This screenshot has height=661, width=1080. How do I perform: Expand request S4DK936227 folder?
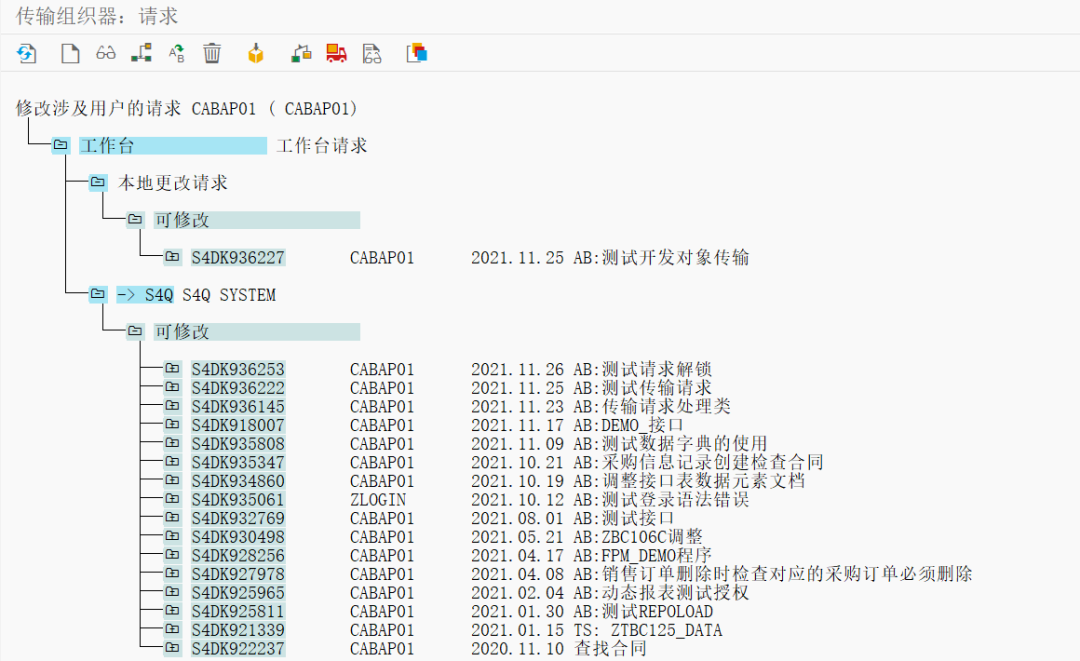click(x=172, y=257)
